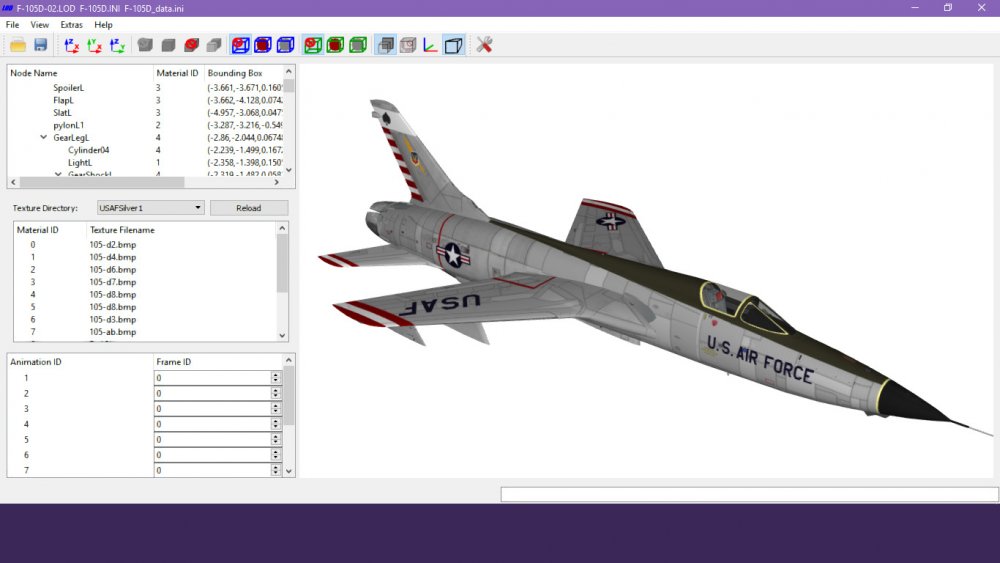Increase frame value for animation 3
1000x563 pixels.
(276, 406)
